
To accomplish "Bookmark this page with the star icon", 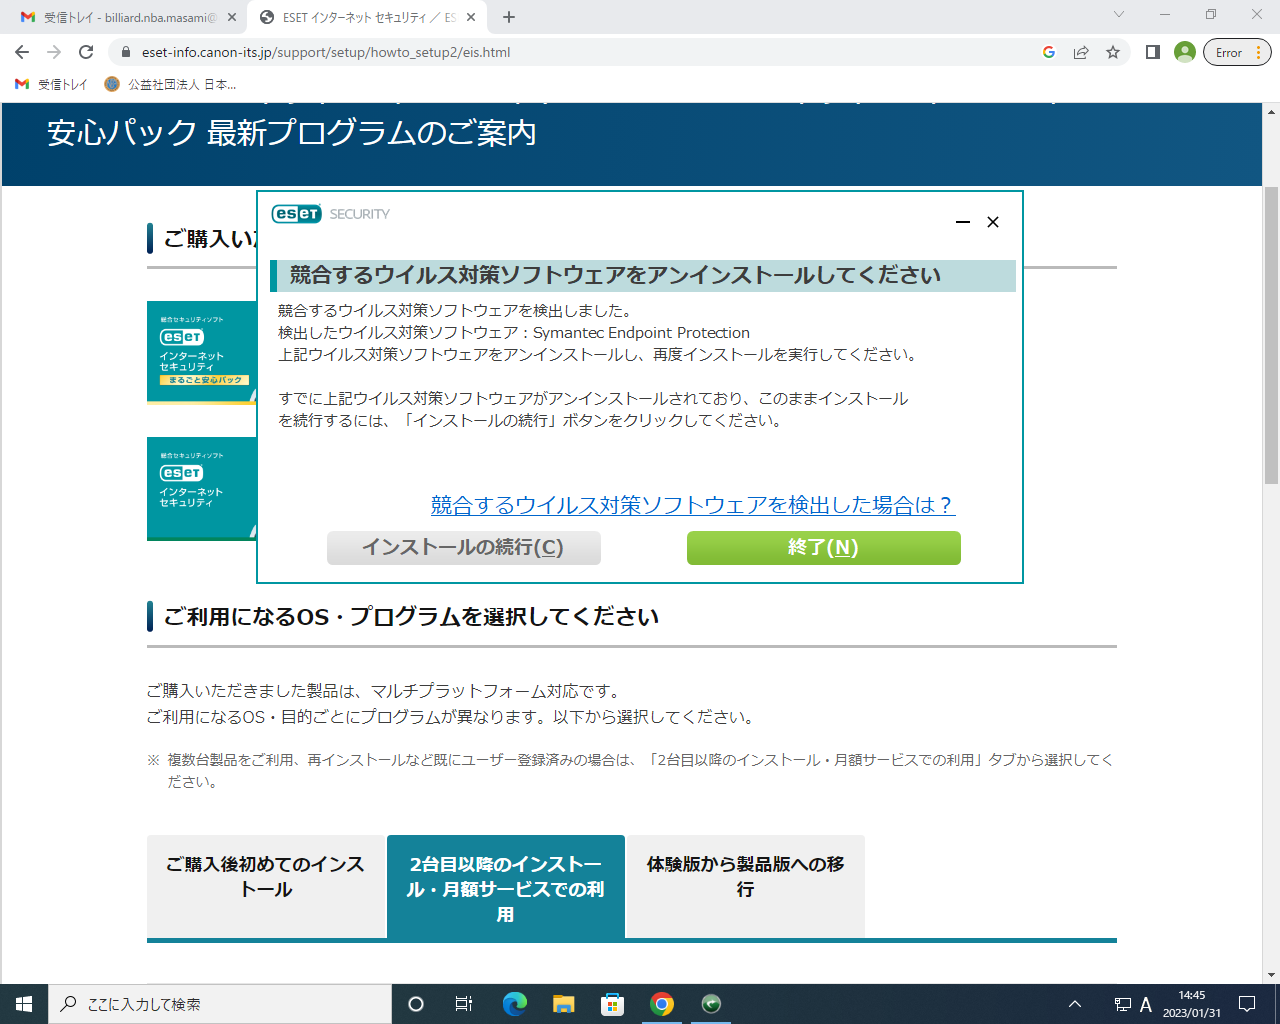I will coord(1113,52).
